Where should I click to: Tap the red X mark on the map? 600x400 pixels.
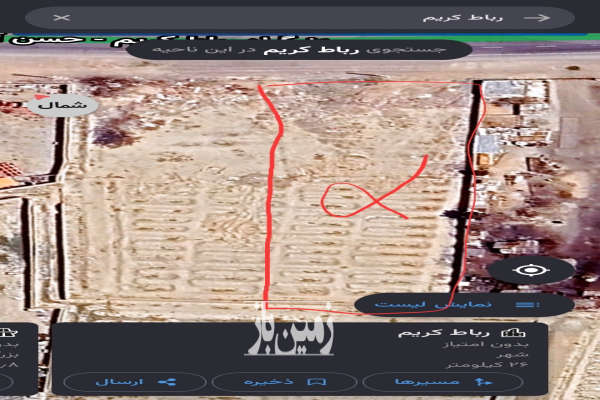(x=372, y=198)
